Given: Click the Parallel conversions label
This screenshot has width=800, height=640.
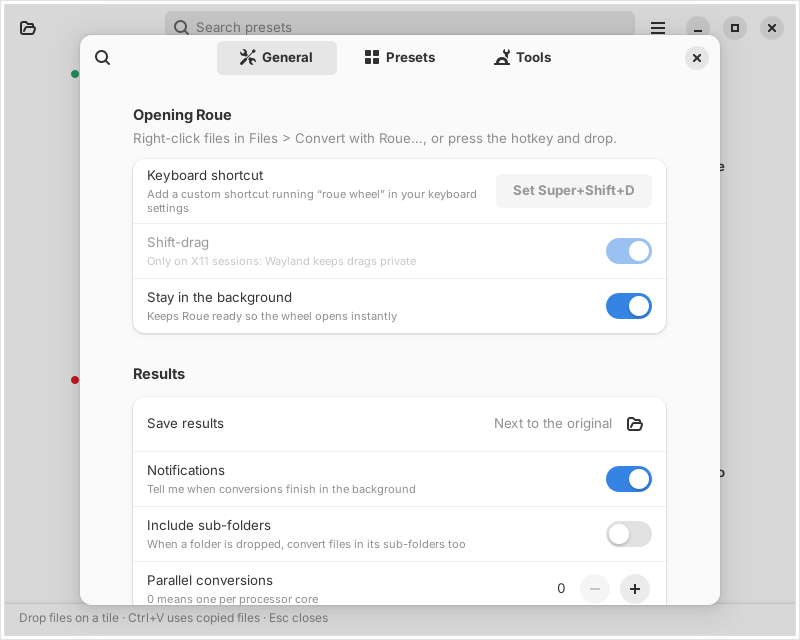Looking at the screenshot, I should [x=210, y=581].
